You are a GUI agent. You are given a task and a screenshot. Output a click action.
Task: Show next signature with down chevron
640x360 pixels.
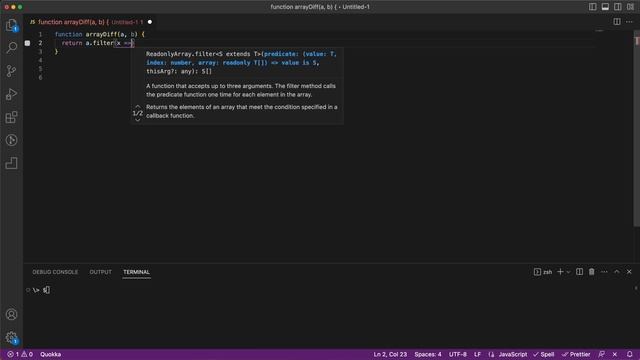(138, 120)
